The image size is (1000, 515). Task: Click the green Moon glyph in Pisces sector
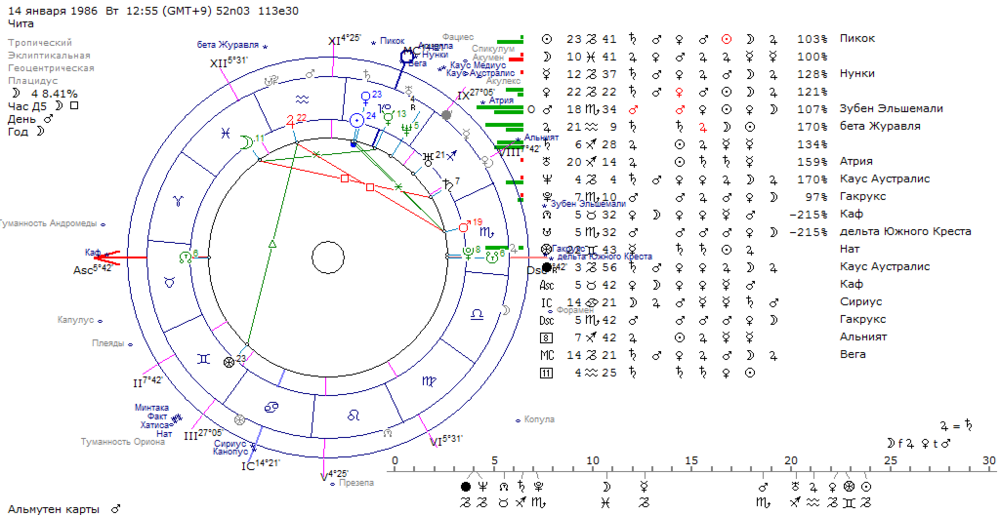(244, 142)
